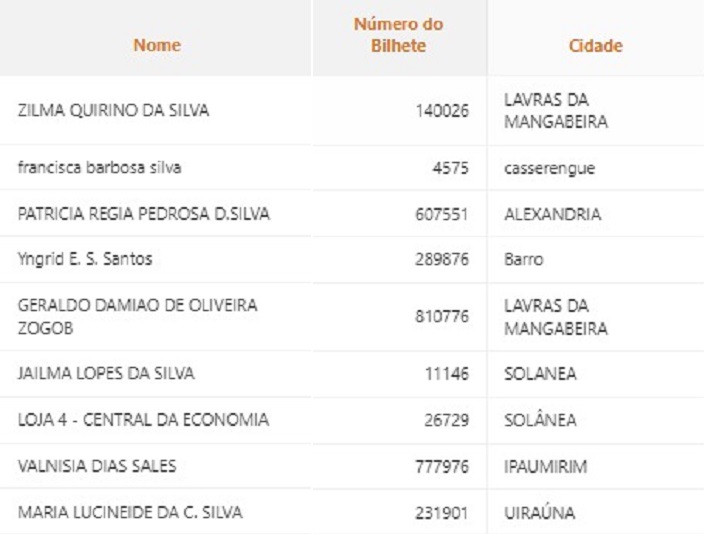
Task: Select GERALDO DAMIAO DE OLIVEIRA ZOGOB name
Action: click(x=137, y=317)
